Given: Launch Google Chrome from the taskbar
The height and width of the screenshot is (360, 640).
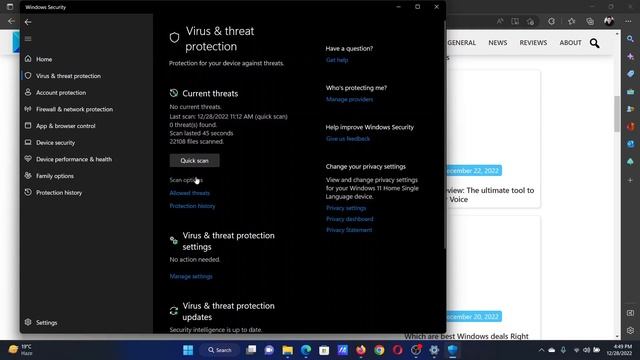Looking at the screenshot, I should pos(379,350).
